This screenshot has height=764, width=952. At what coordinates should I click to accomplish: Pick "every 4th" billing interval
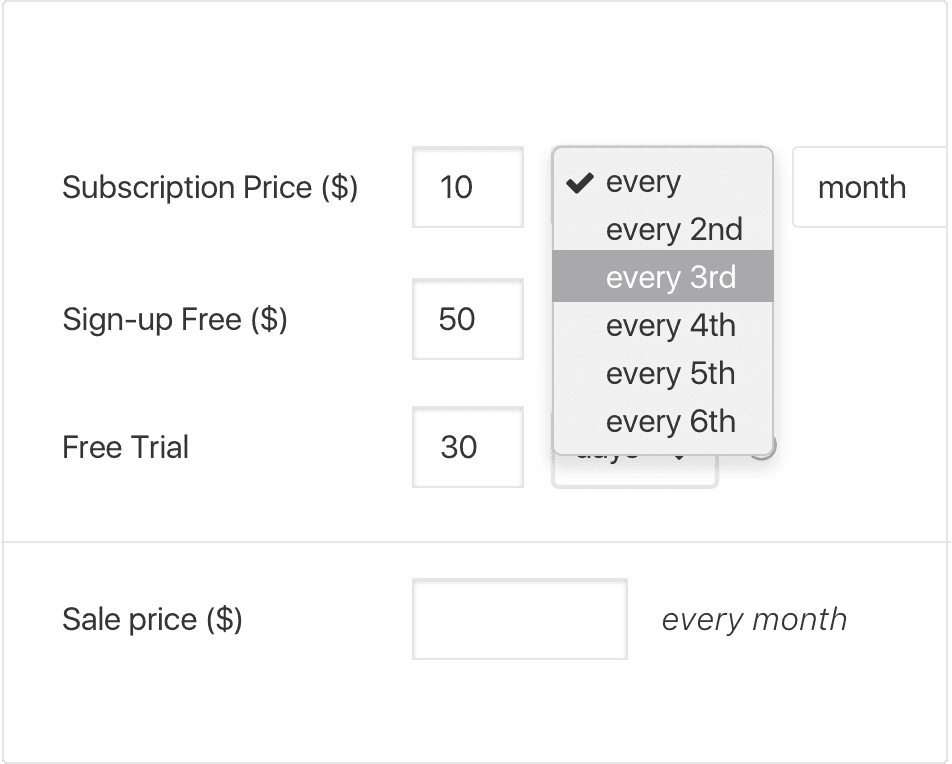[x=670, y=326]
